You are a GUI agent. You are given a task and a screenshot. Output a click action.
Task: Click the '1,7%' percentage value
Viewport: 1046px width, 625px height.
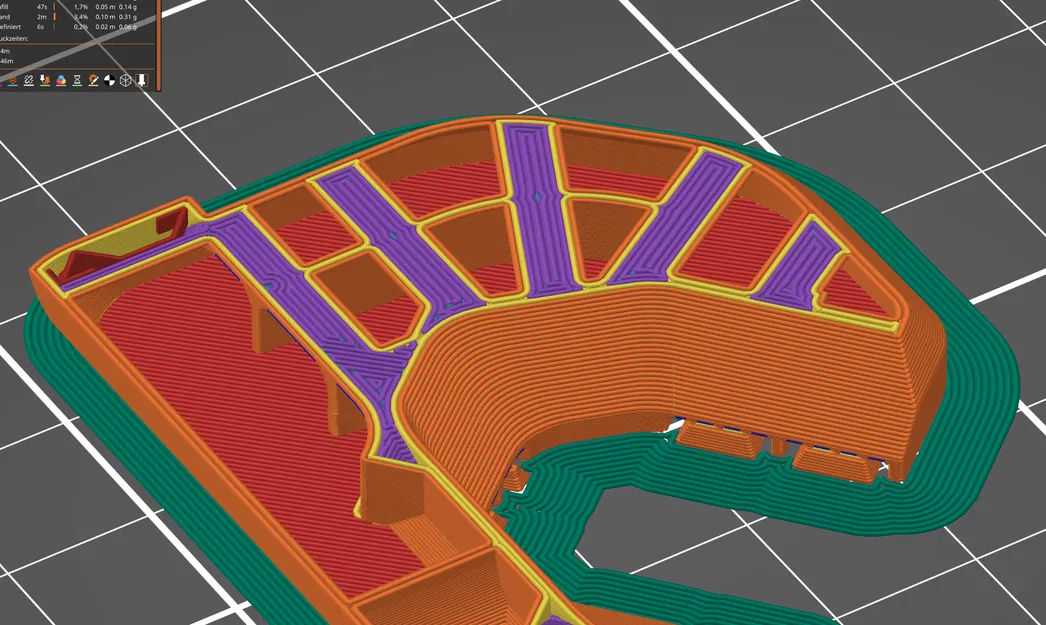click(81, 7)
